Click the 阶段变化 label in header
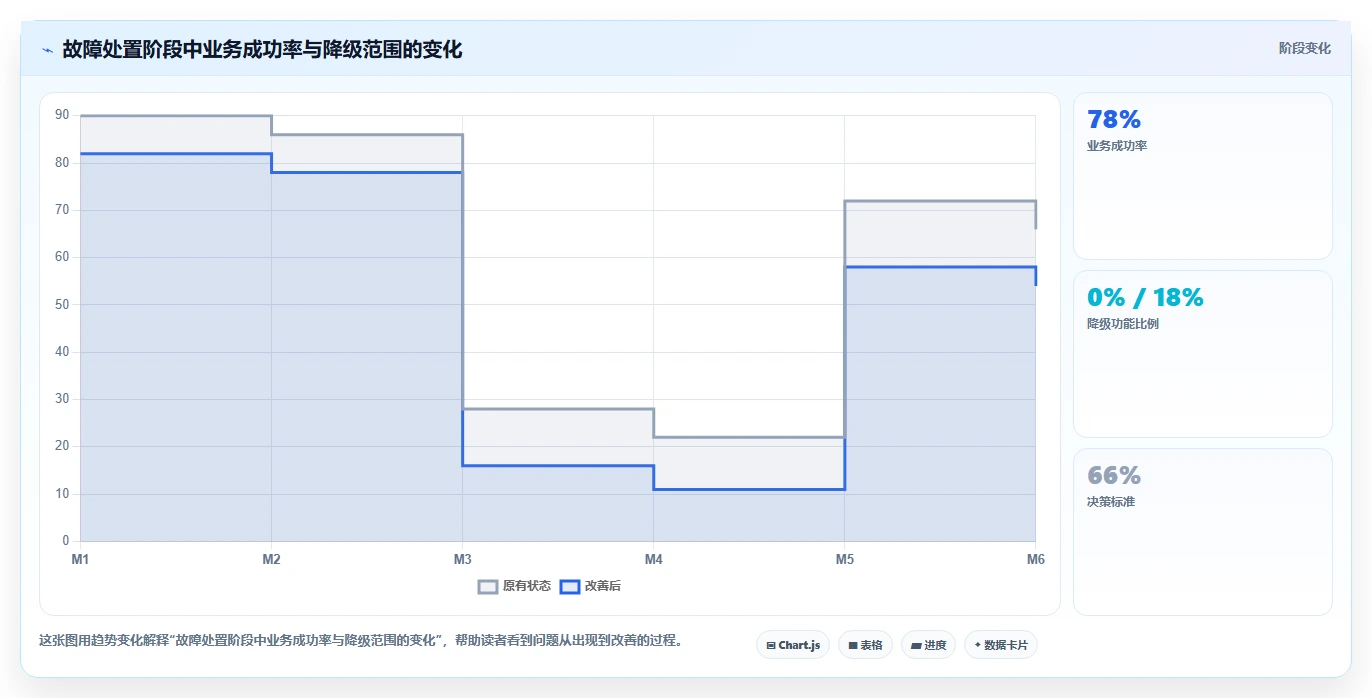 [1304, 48]
